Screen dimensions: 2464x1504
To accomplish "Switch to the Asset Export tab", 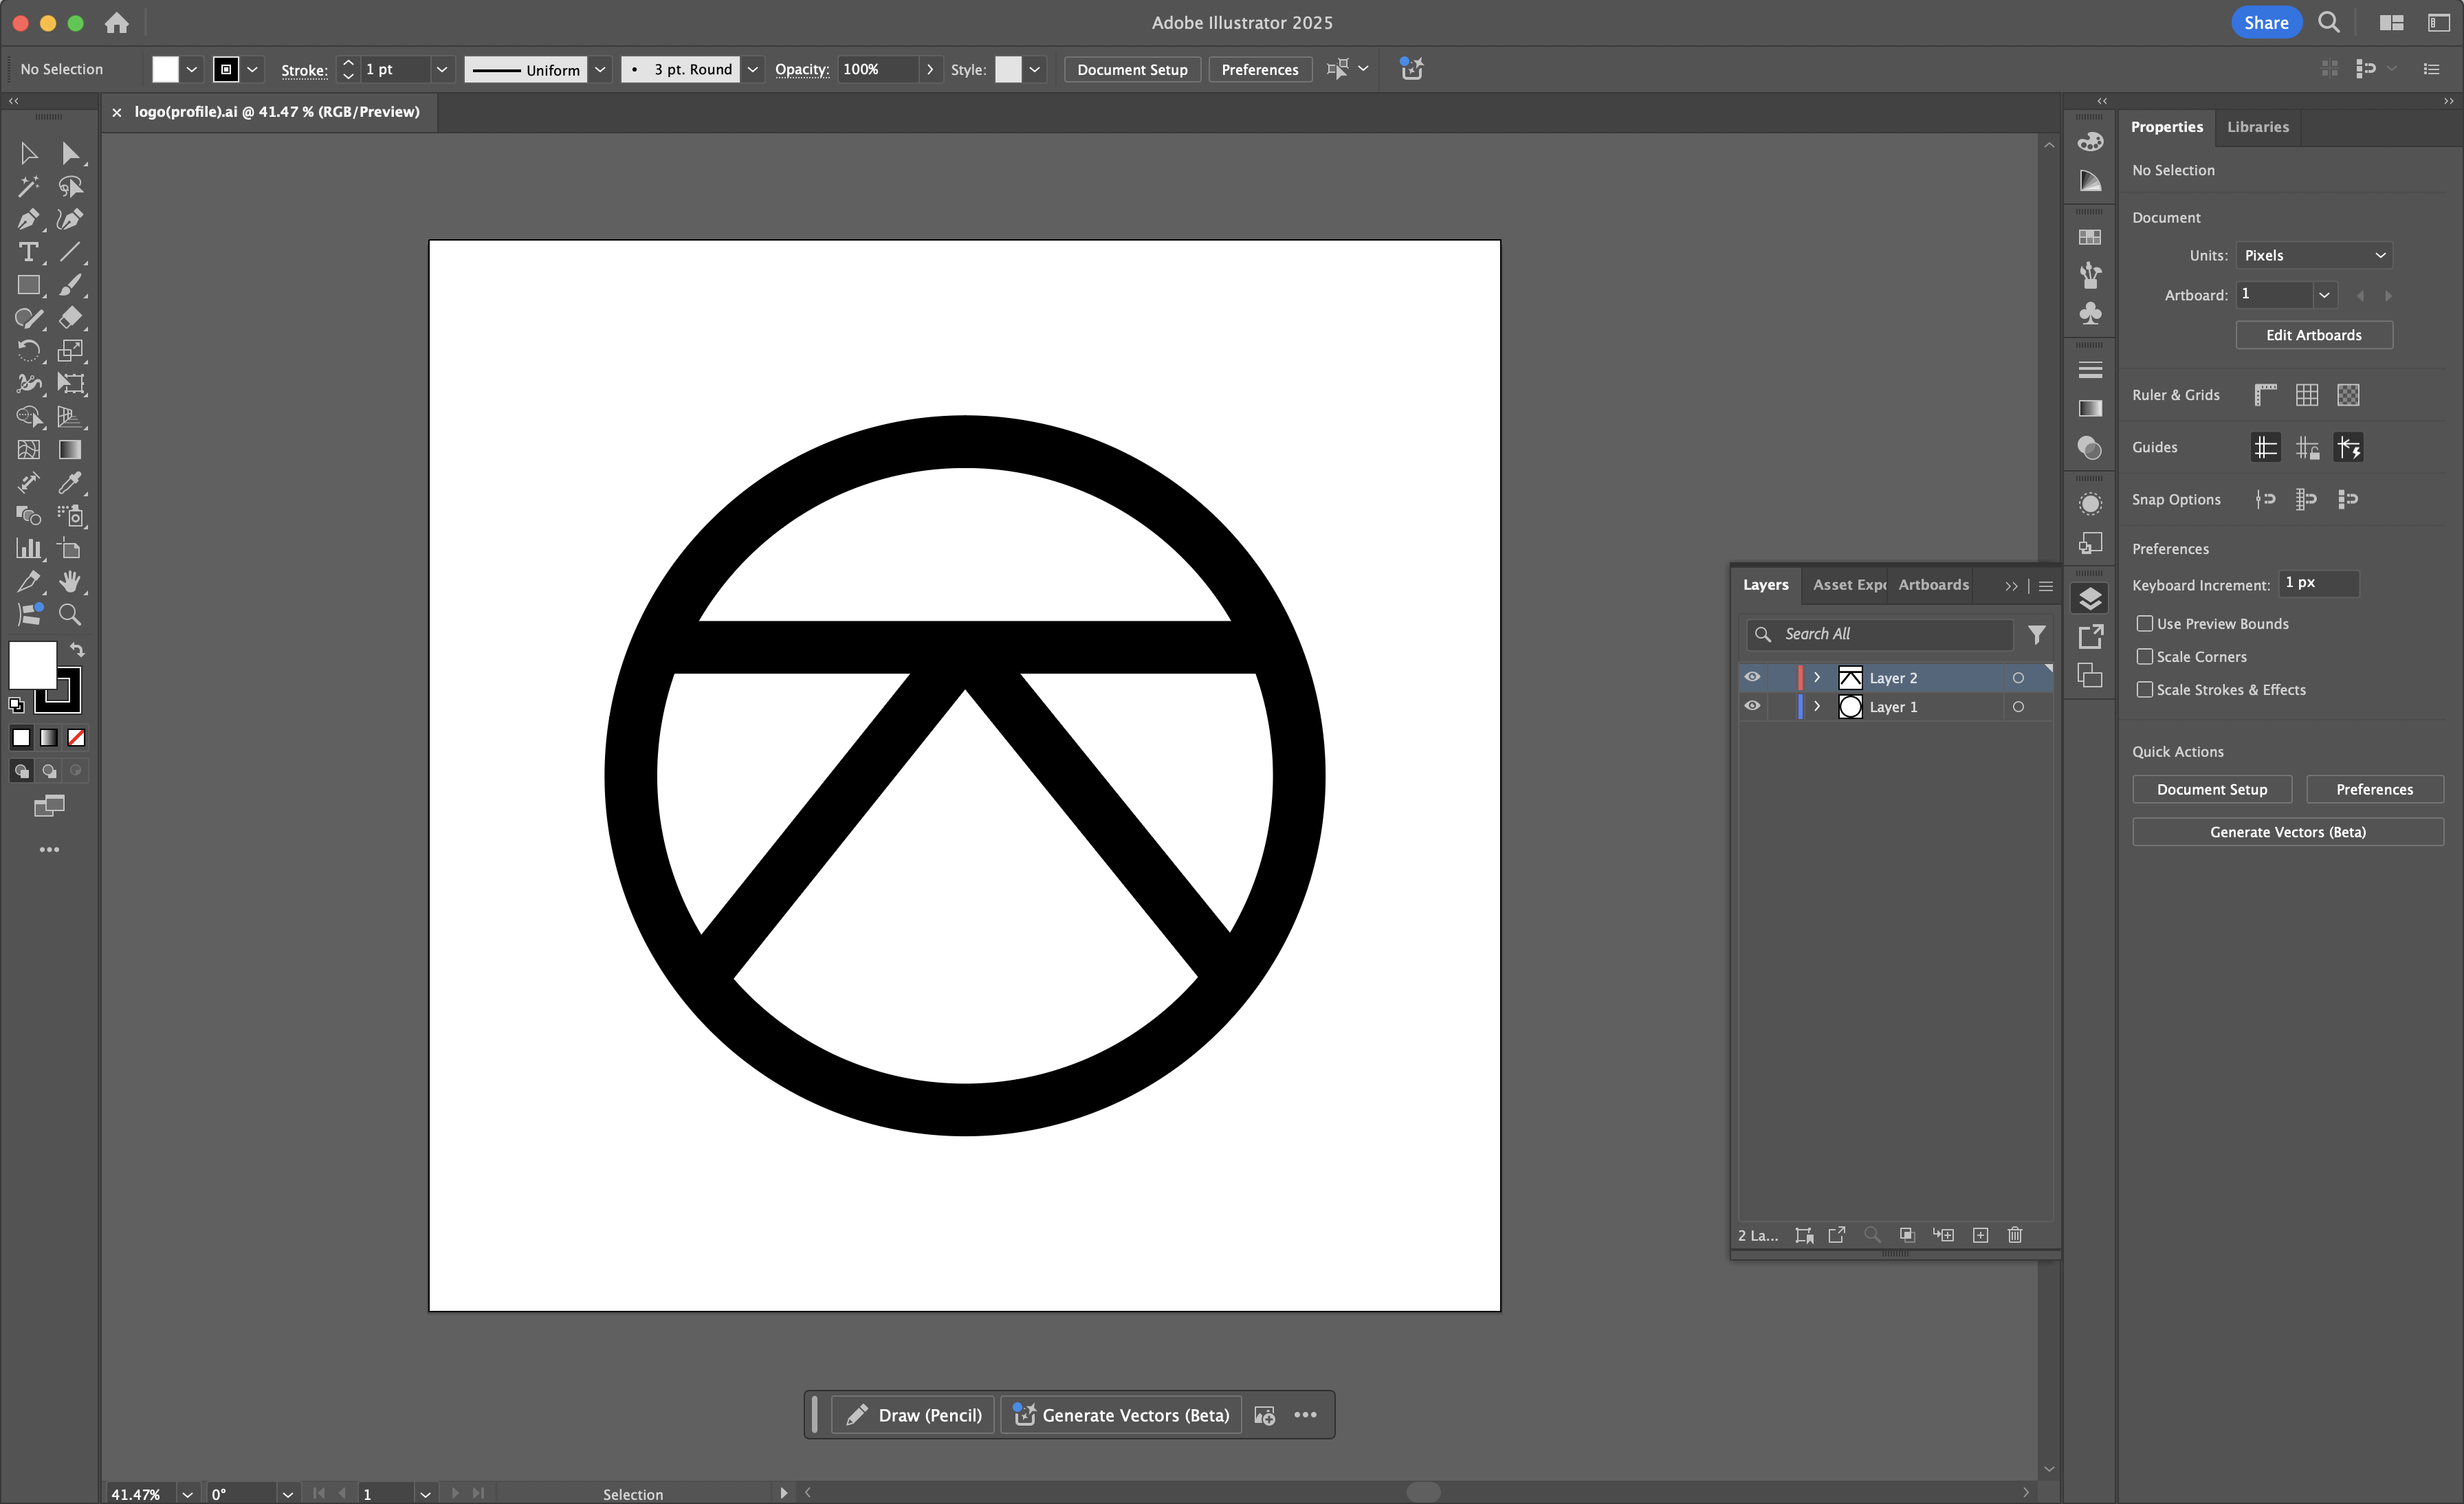I will (1849, 585).
